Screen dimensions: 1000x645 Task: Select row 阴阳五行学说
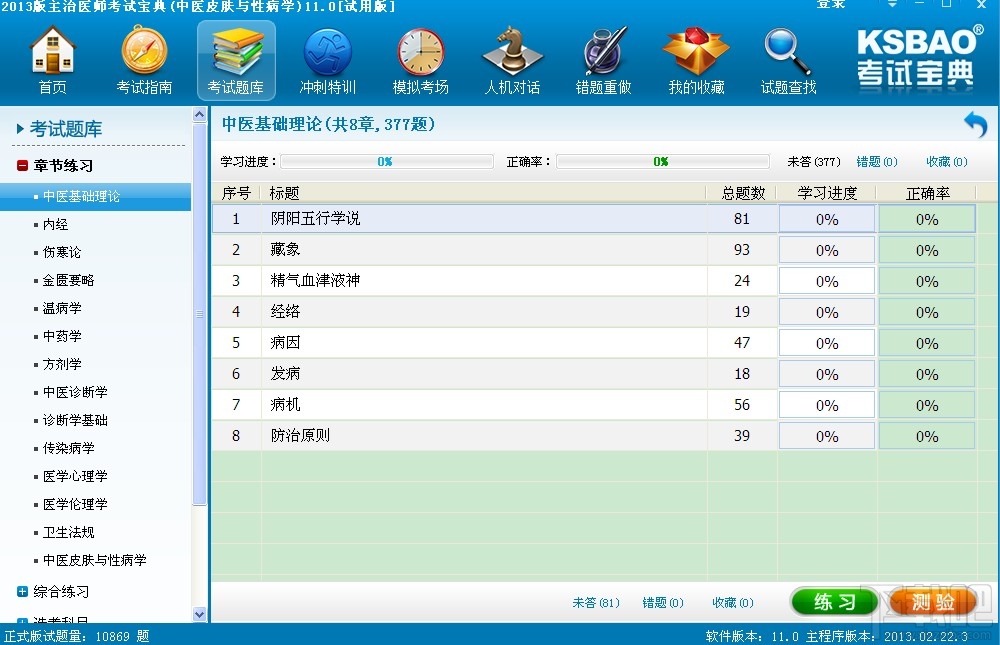[594, 219]
